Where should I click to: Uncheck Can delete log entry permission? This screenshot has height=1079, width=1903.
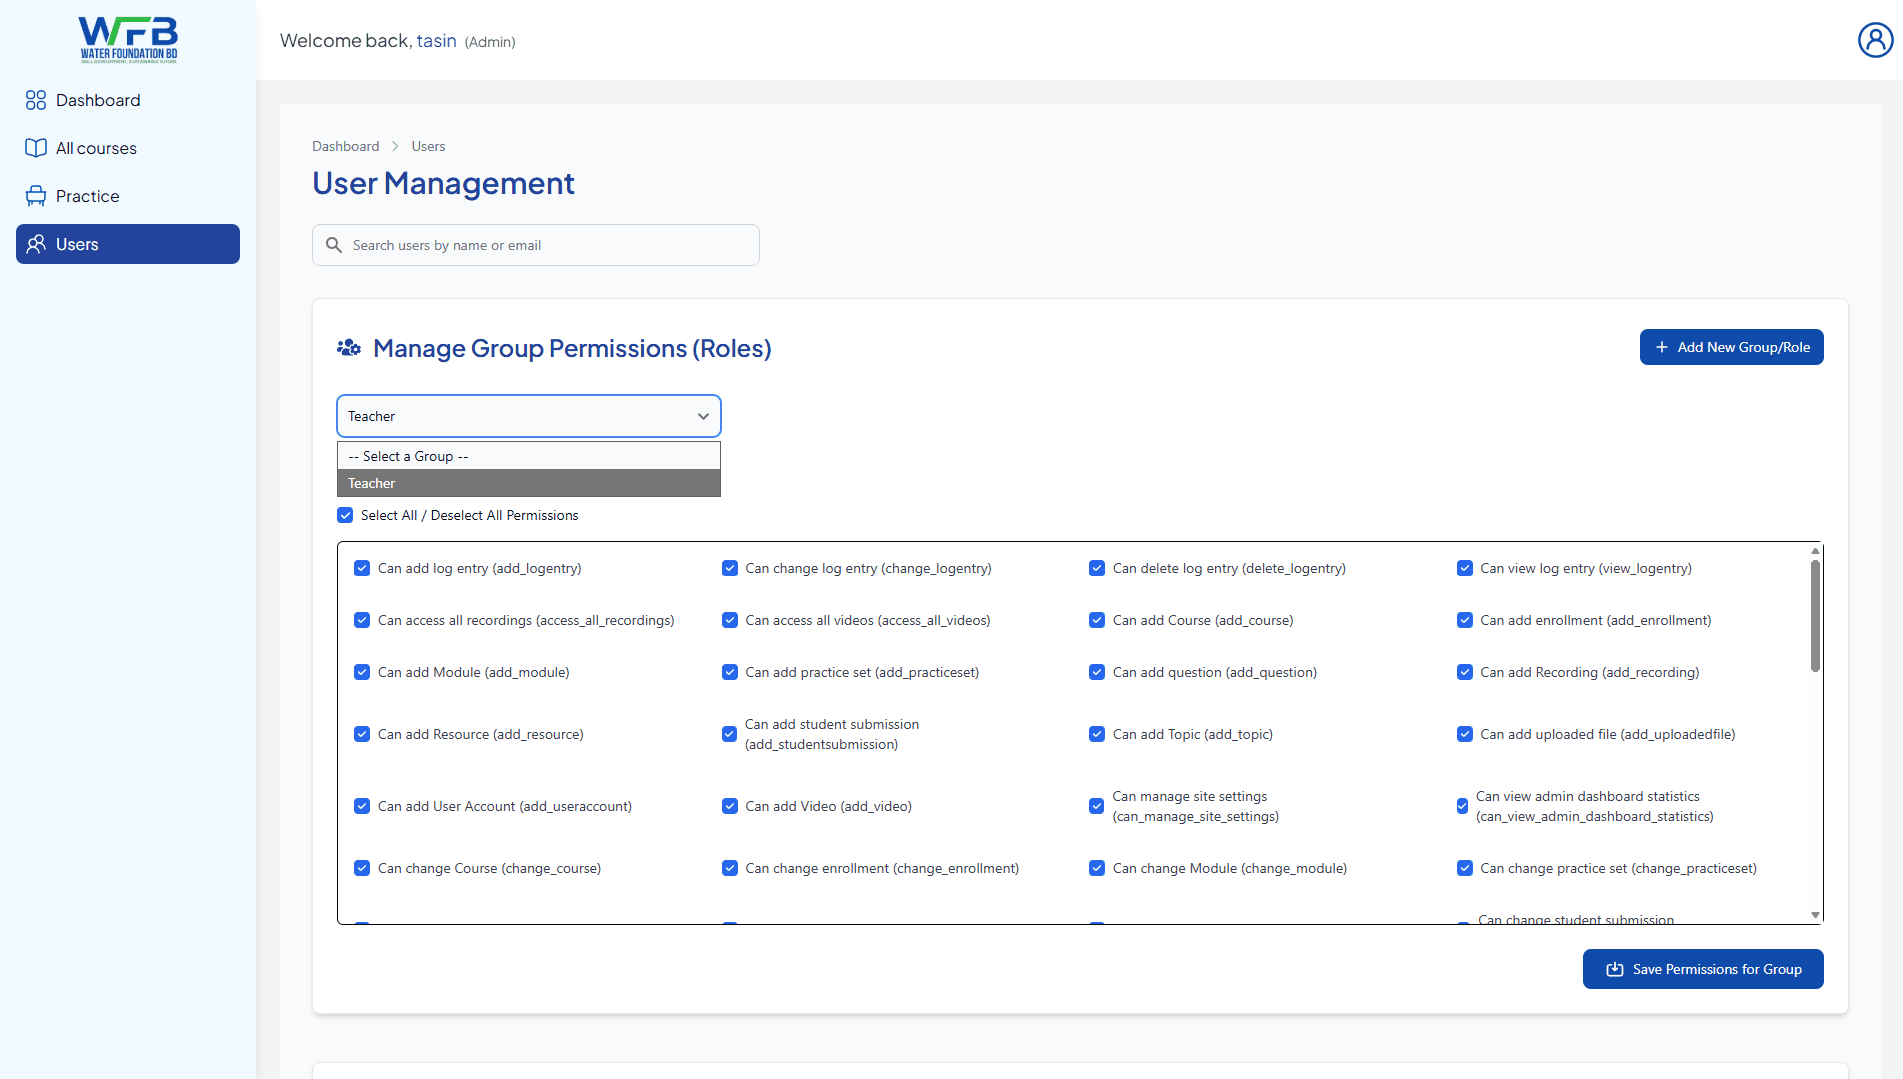click(1097, 568)
